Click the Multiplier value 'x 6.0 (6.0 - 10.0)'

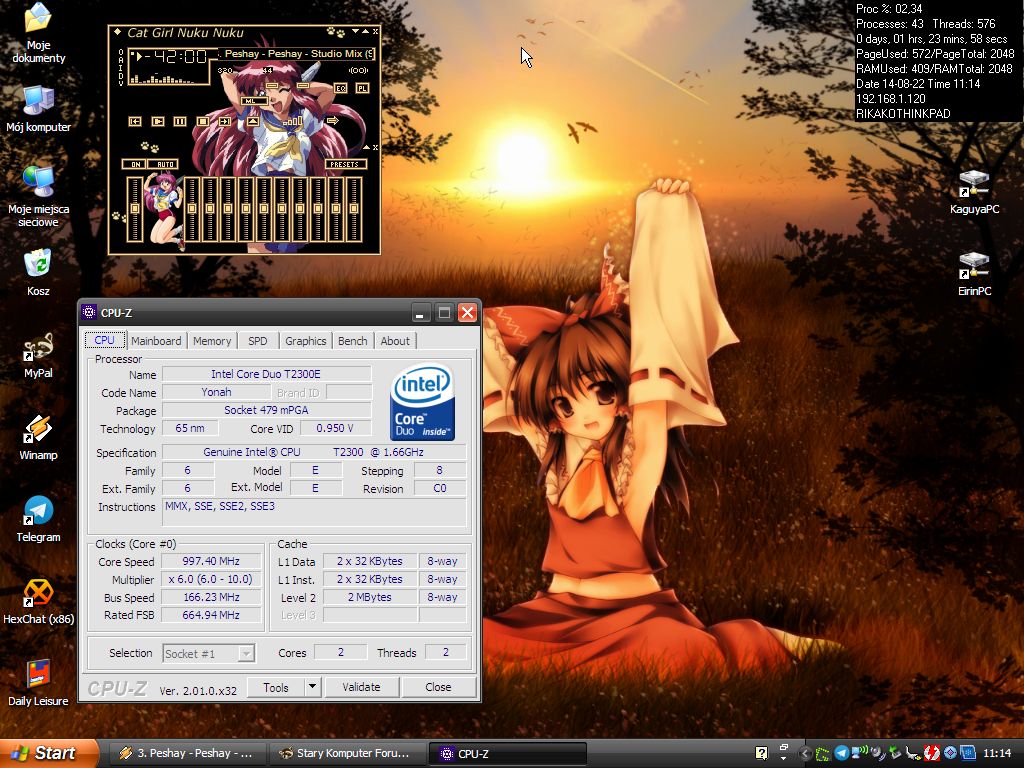[212, 579]
